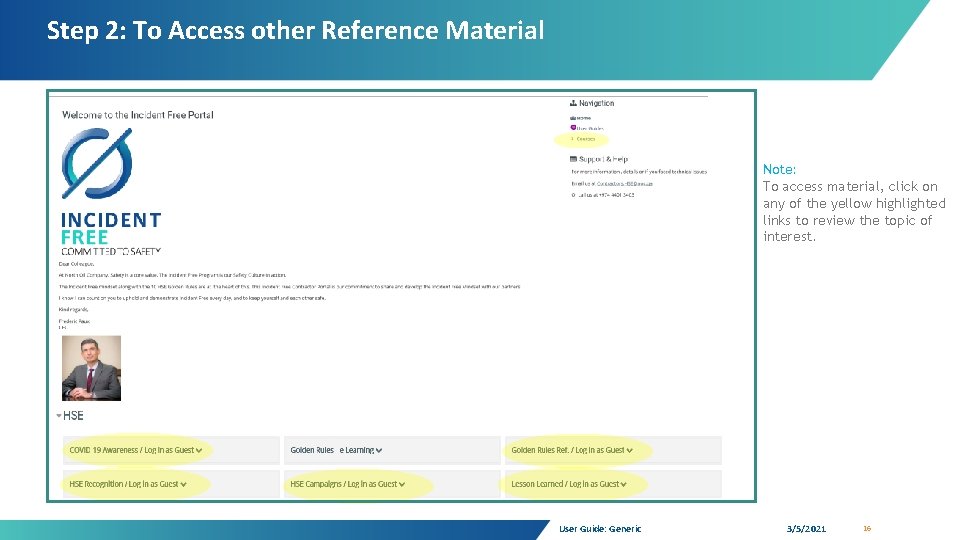The image size is (960, 540).
Task: Click the purple User Guides icon
Action: tap(573, 128)
